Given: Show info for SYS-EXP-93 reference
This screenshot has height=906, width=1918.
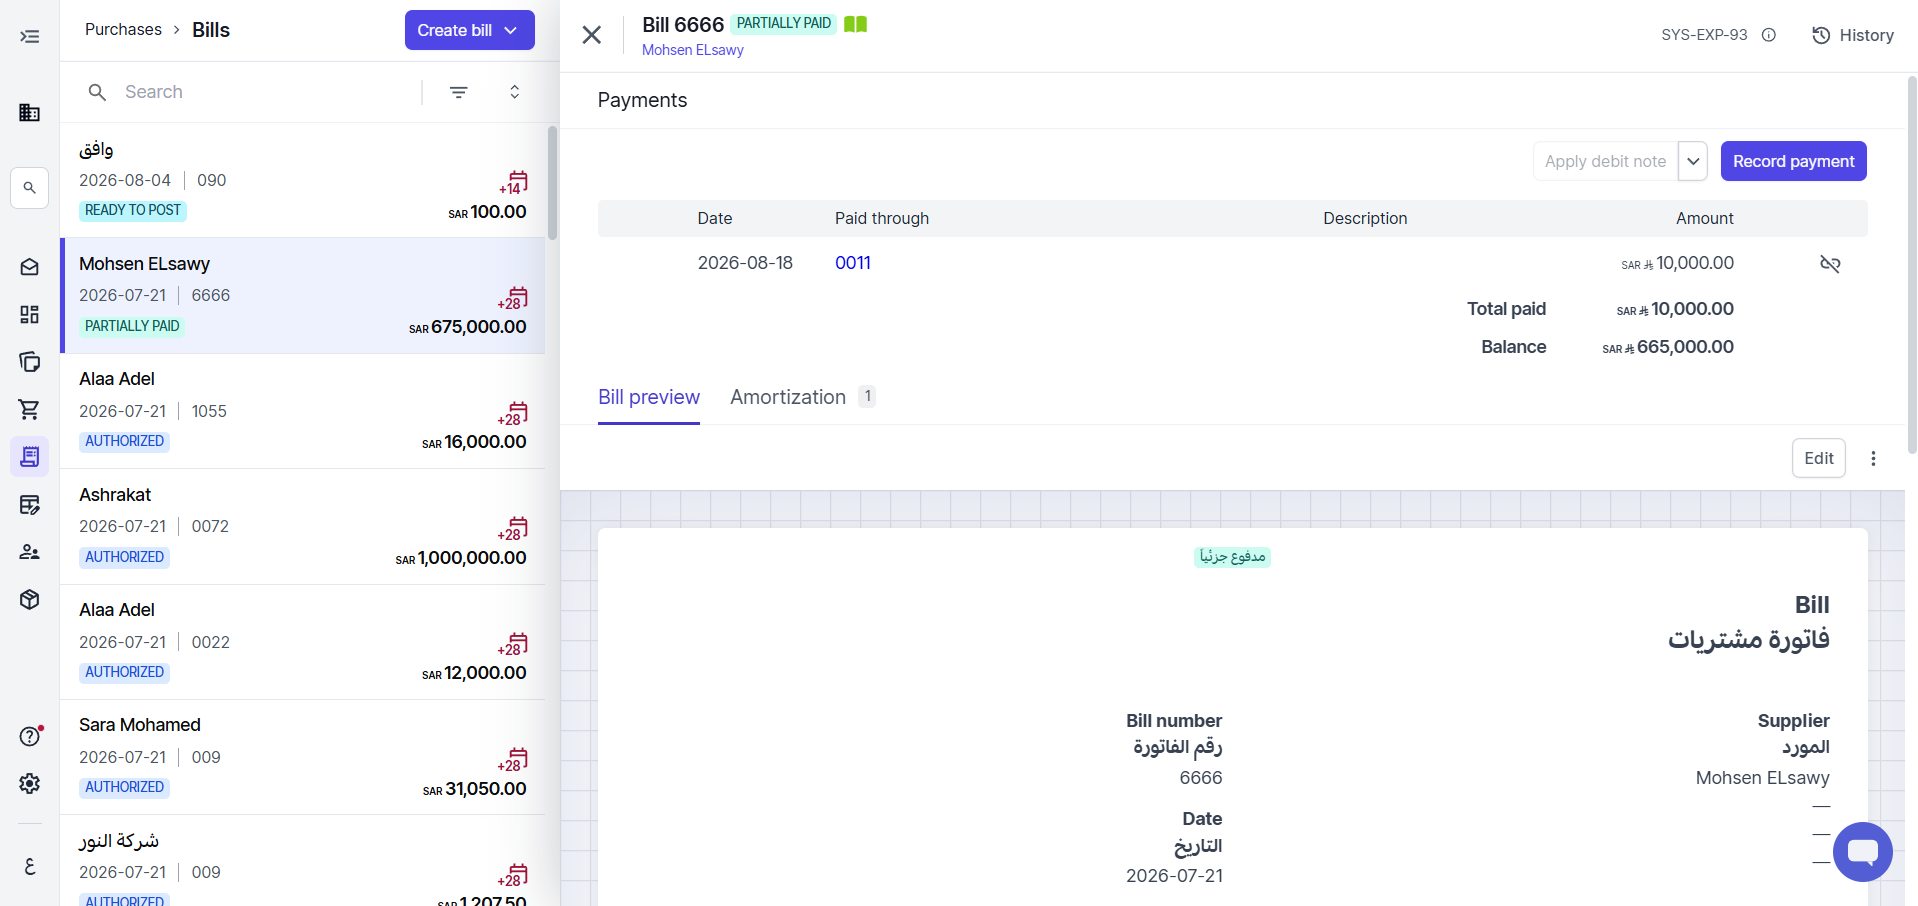Looking at the screenshot, I should 1769,35.
